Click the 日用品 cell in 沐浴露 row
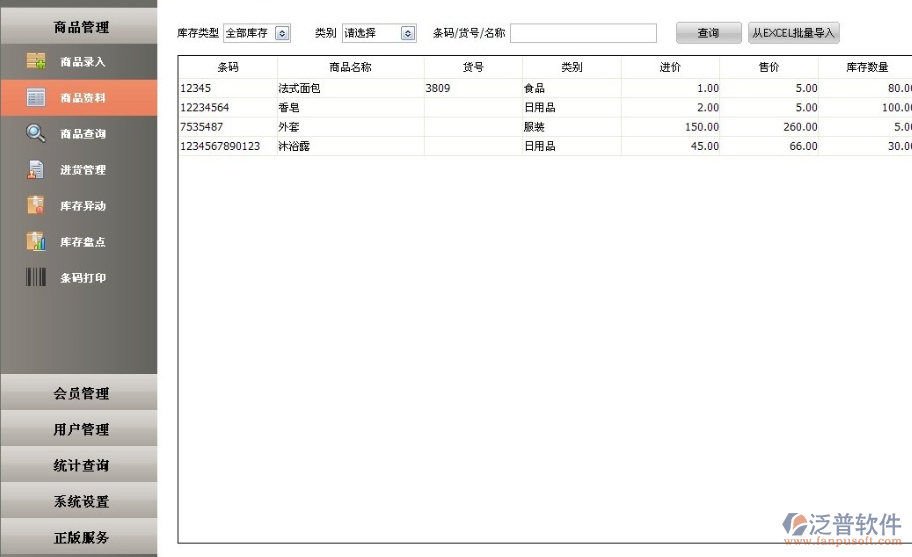Screen dimensions: 912x557 pos(572,145)
